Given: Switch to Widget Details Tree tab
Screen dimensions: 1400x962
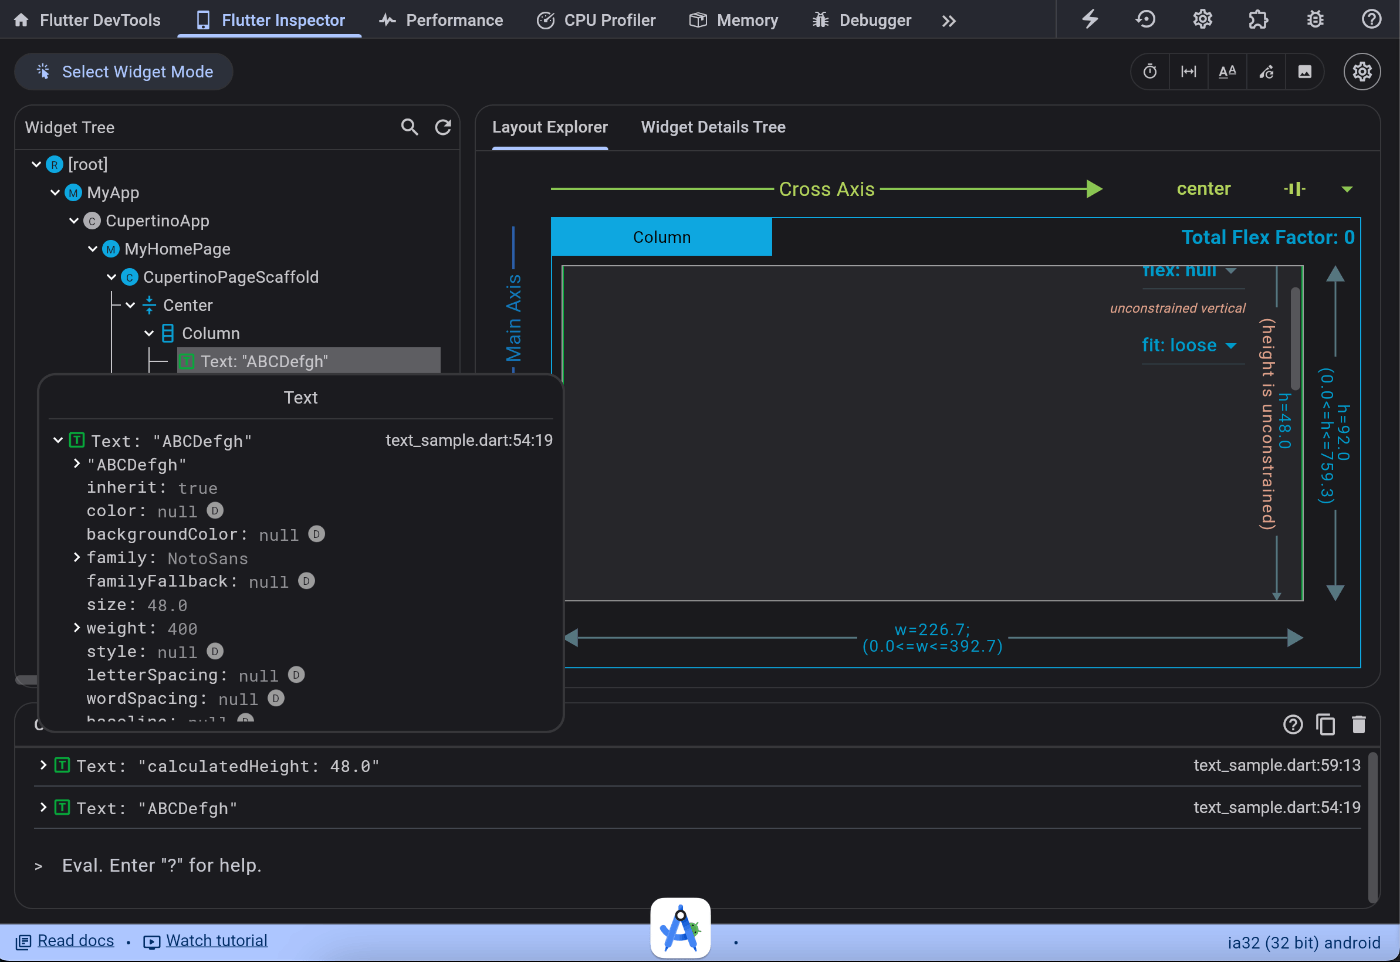Looking at the screenshot, I should (713, 127).
